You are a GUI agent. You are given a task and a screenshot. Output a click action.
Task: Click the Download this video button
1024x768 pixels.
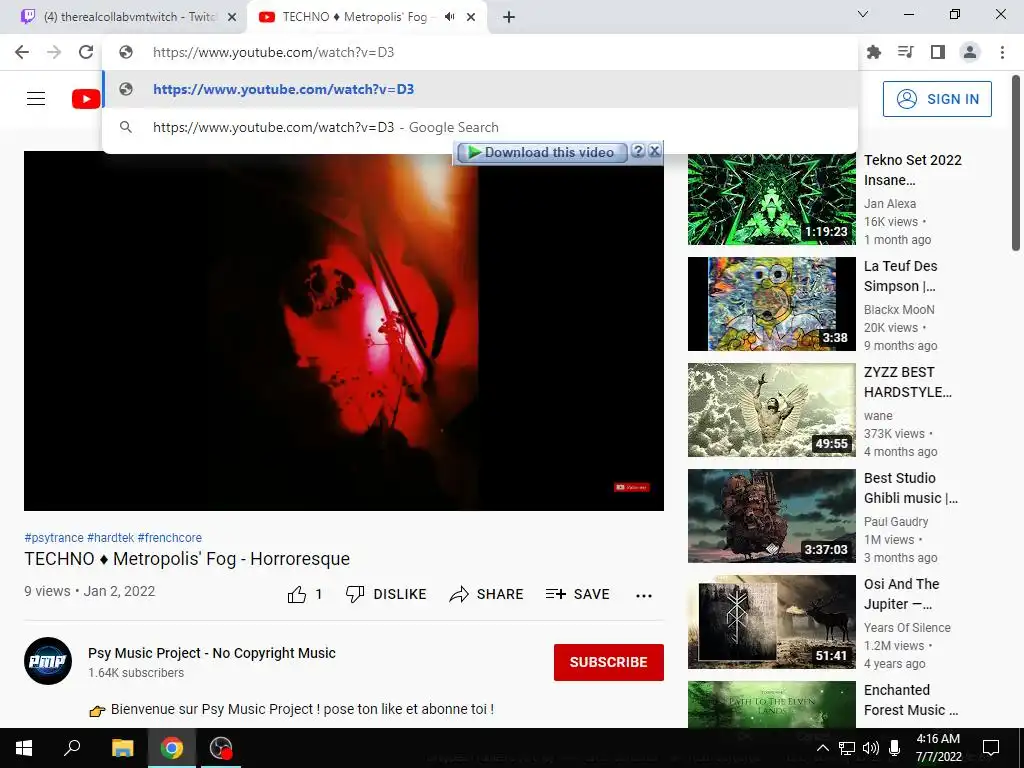tap(542, 152)
